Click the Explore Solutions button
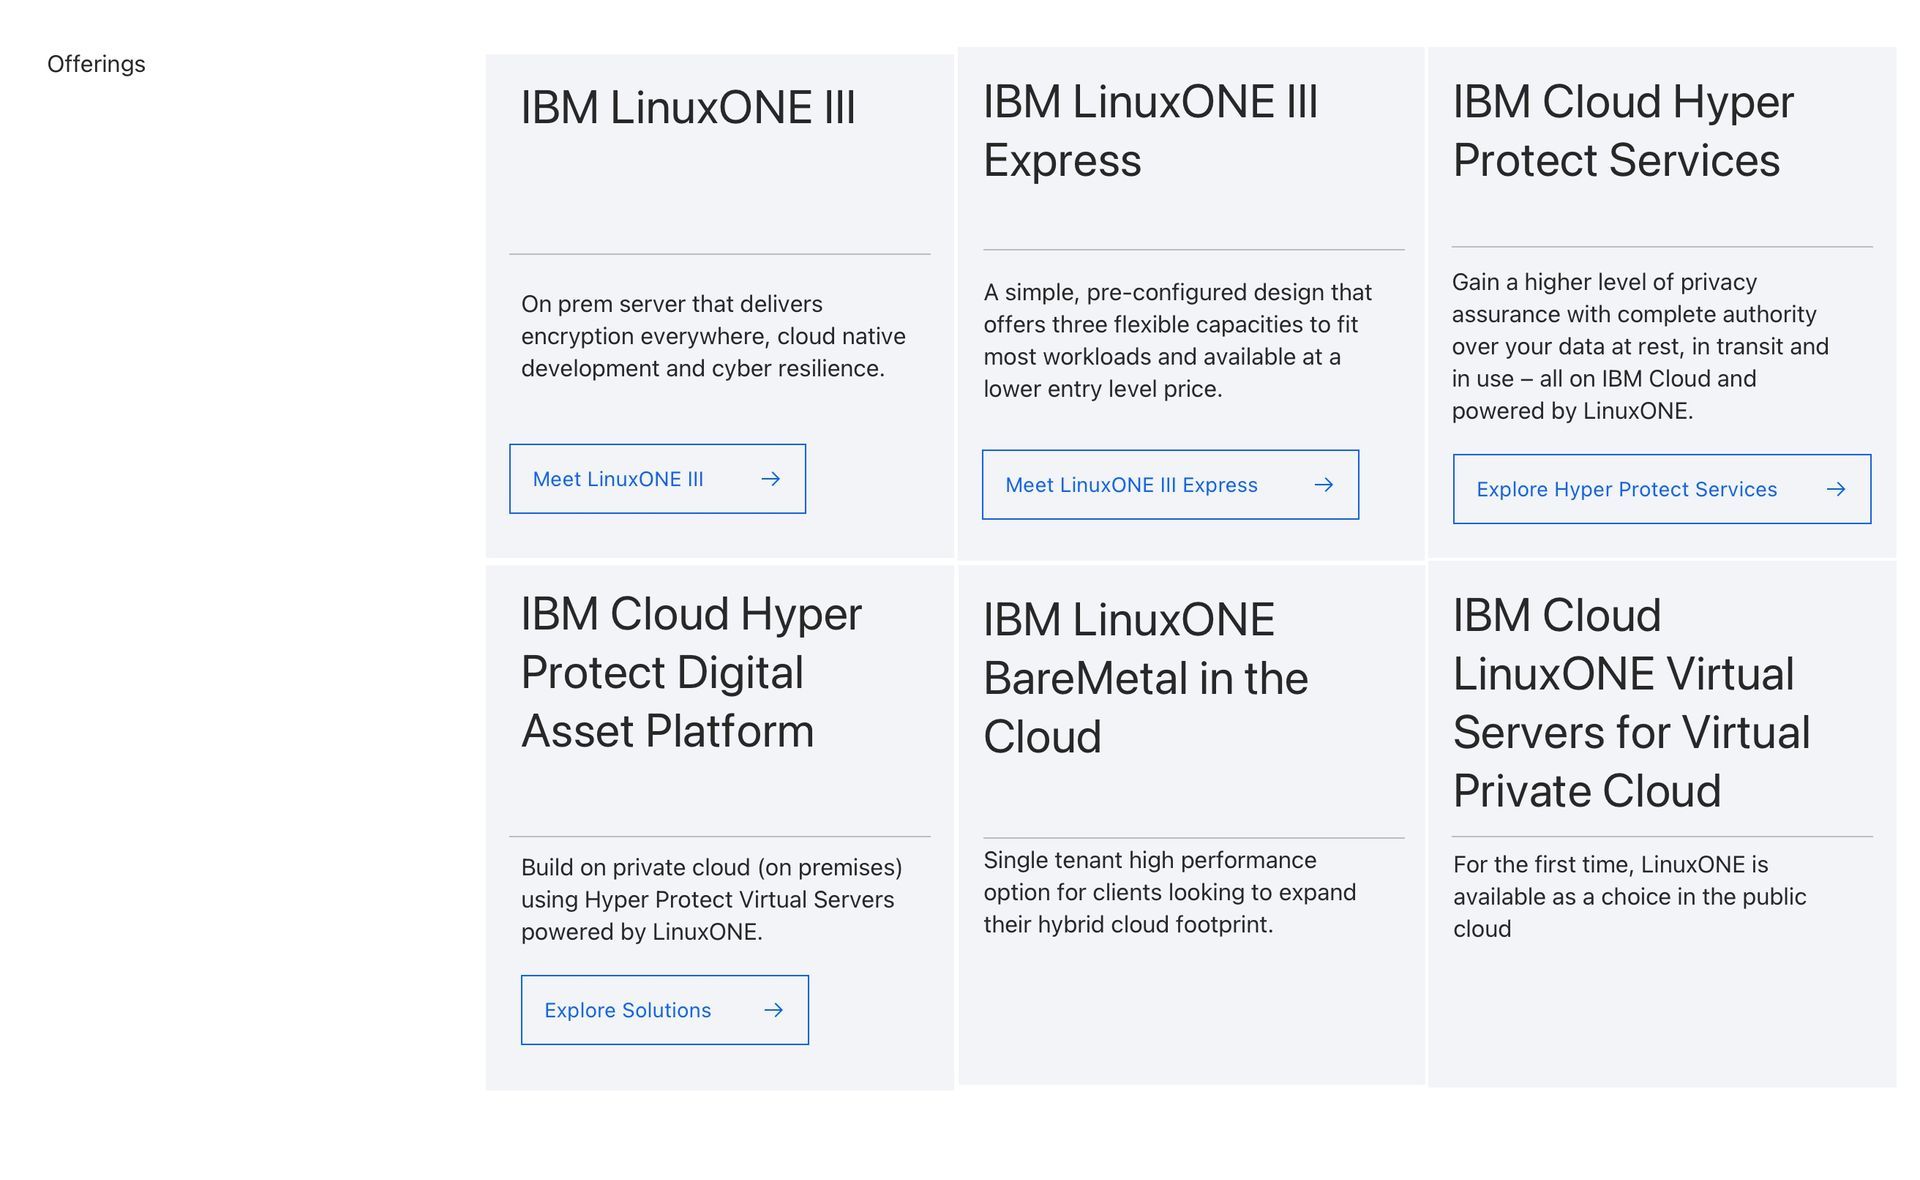 665,1010
